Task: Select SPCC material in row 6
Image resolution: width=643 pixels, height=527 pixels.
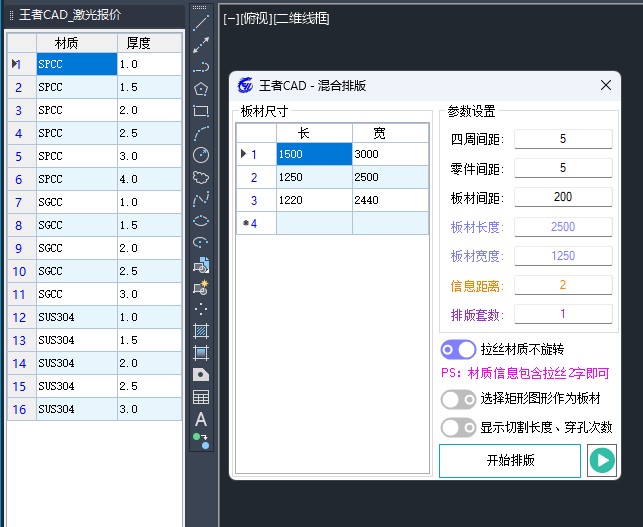Action: coord(77,179)
